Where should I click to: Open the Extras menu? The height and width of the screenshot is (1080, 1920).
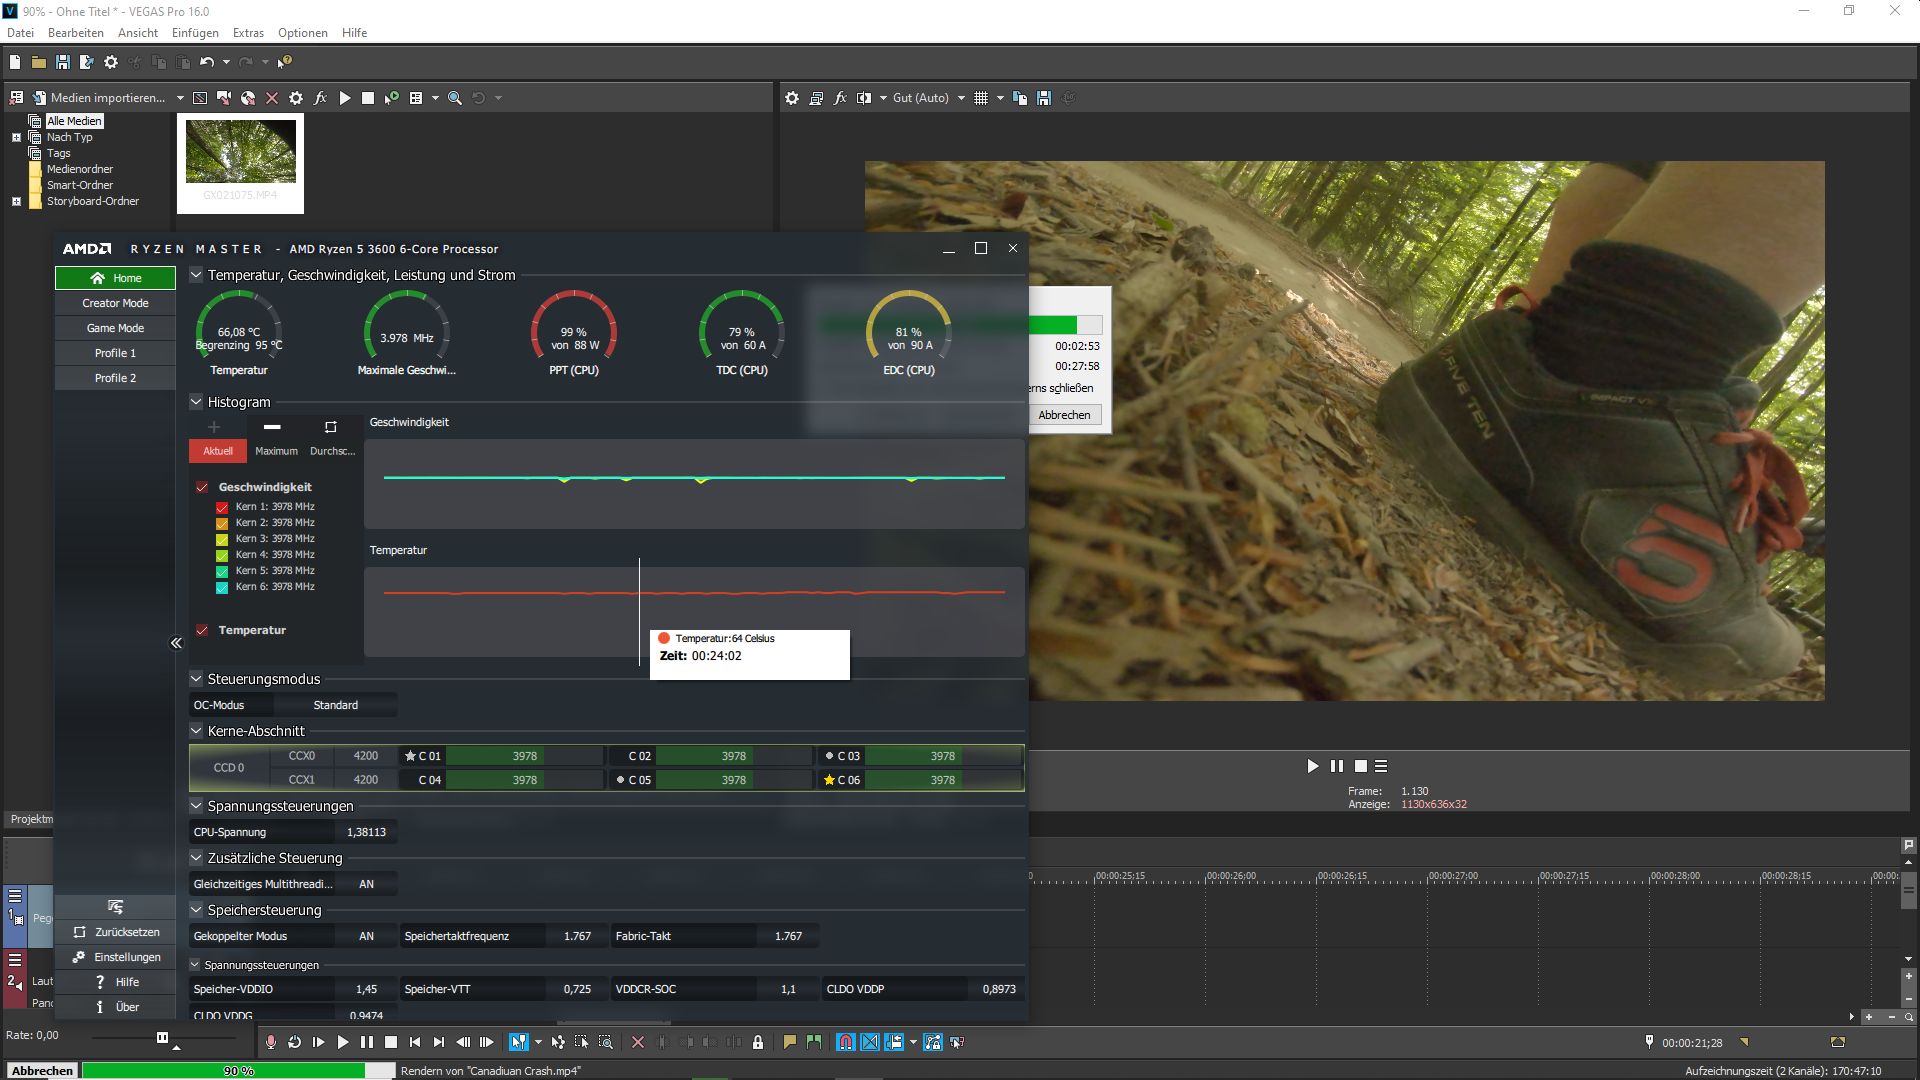[x=248, y=33]
